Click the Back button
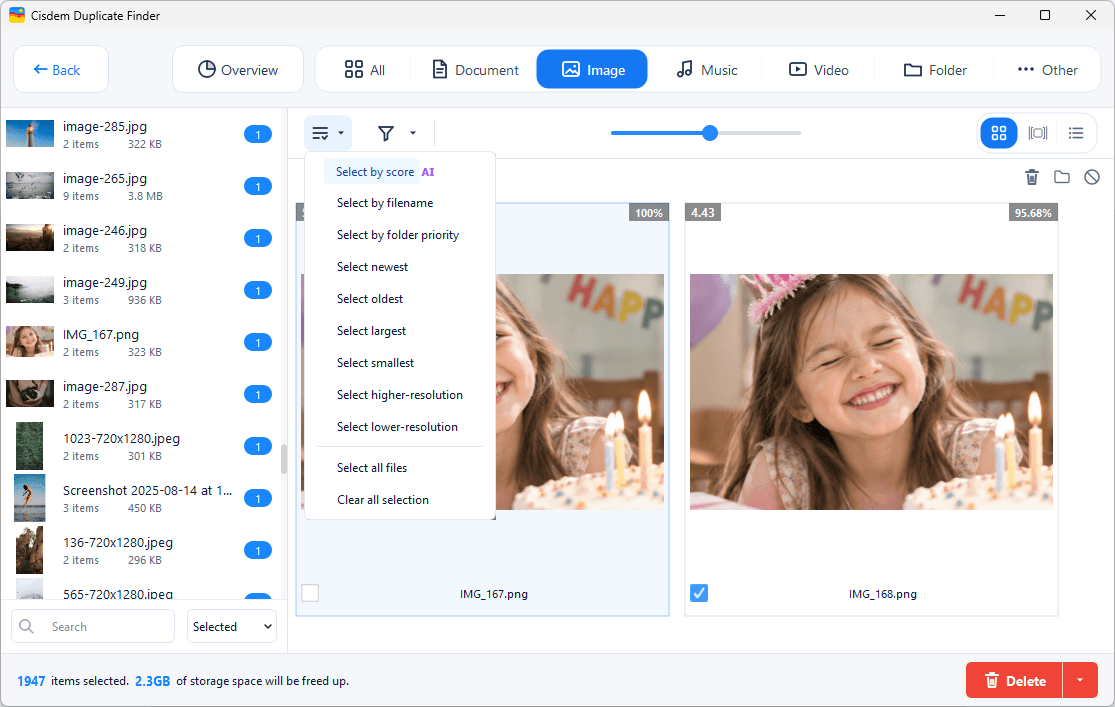The image size is (1115, 707). (60, 69)
